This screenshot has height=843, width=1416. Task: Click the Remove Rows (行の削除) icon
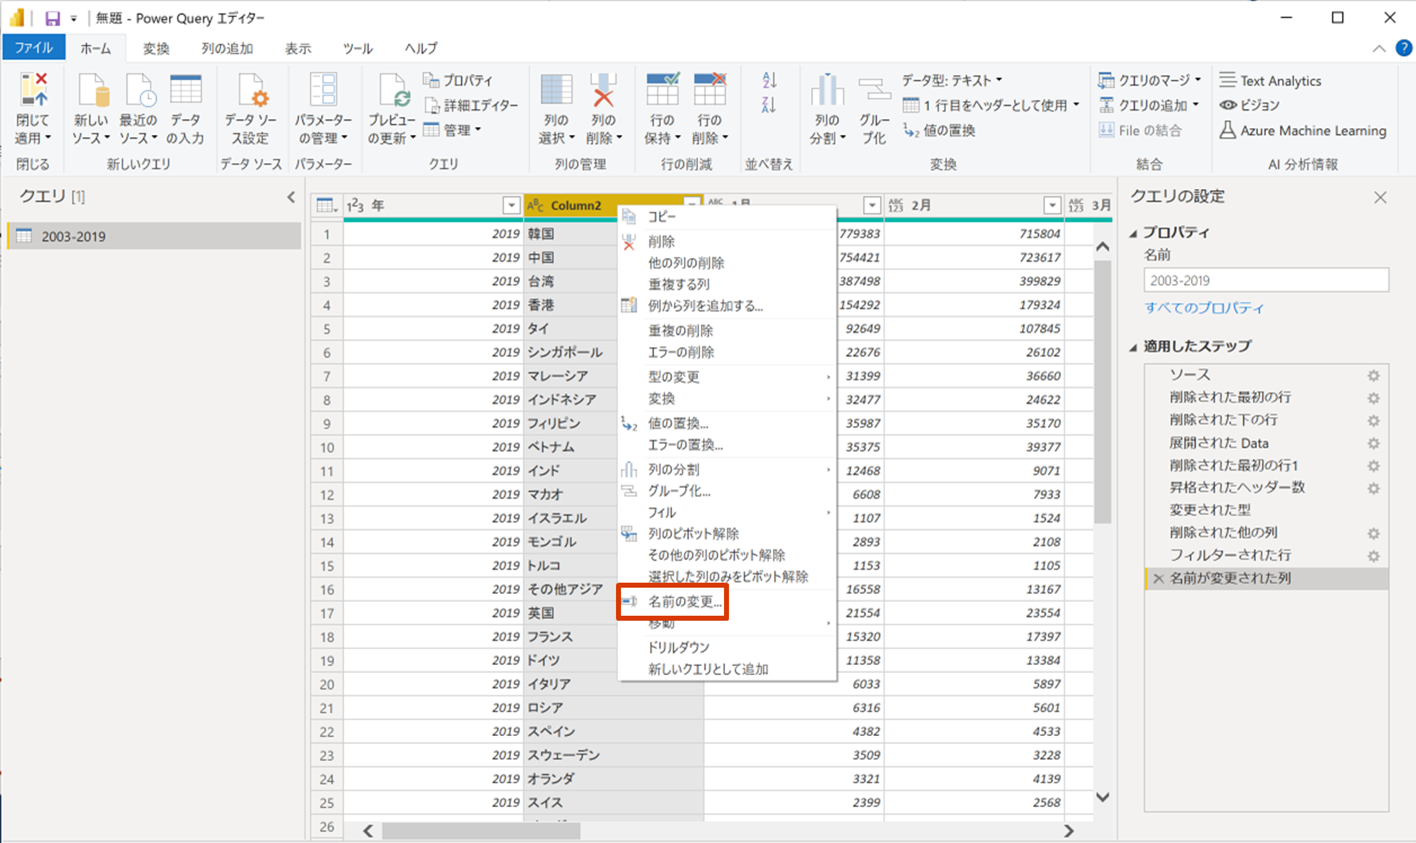pyautogui.click(x=710, y=90)
